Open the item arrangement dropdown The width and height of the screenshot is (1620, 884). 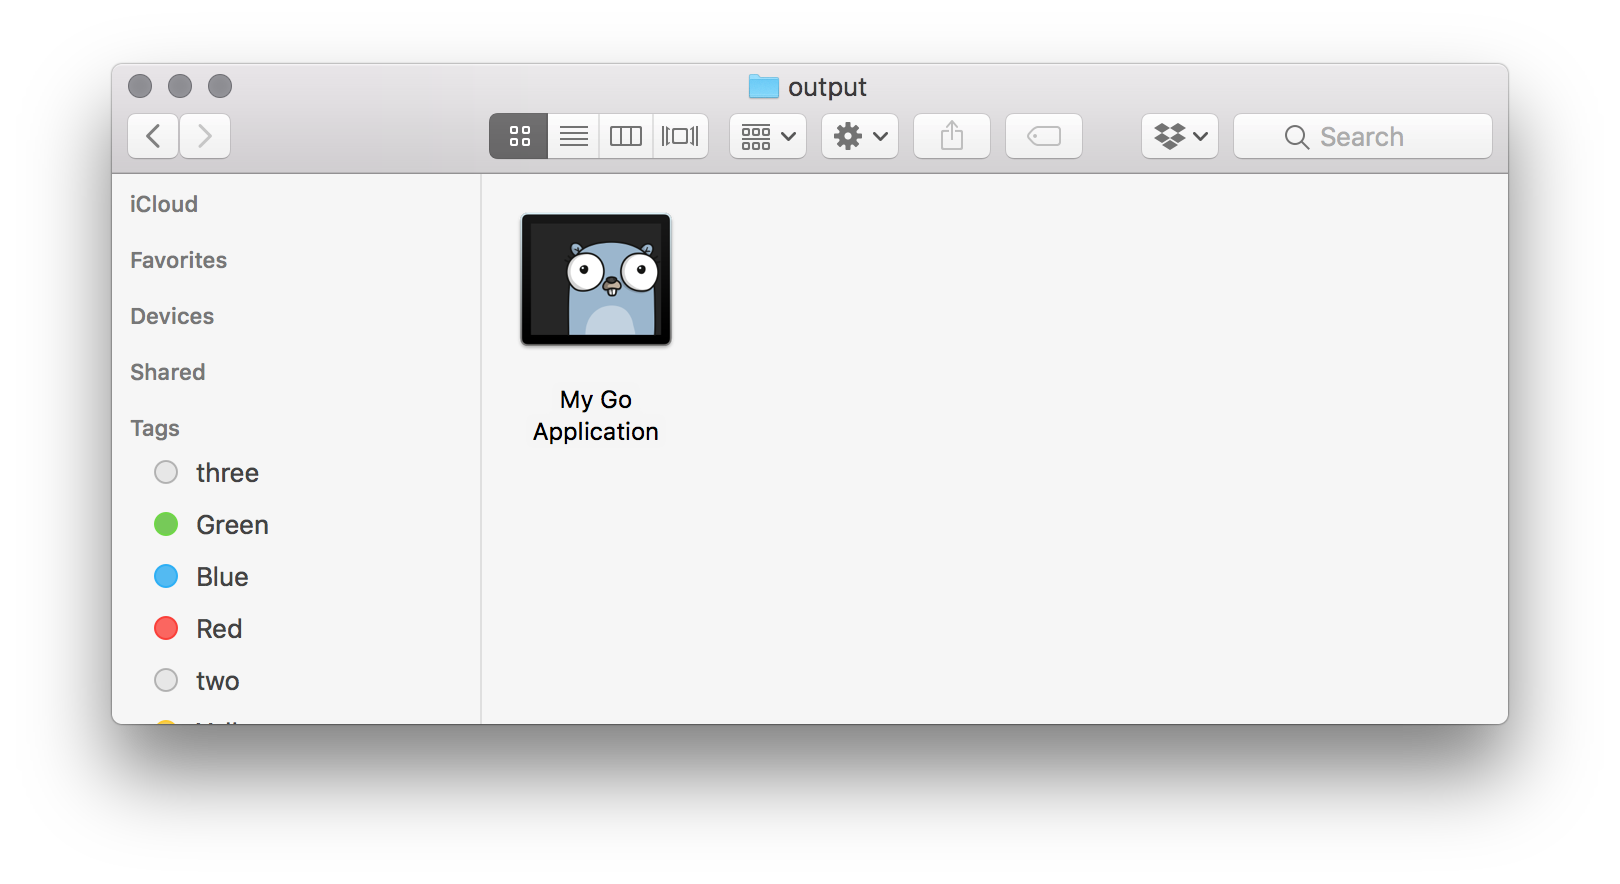[766, 136]
